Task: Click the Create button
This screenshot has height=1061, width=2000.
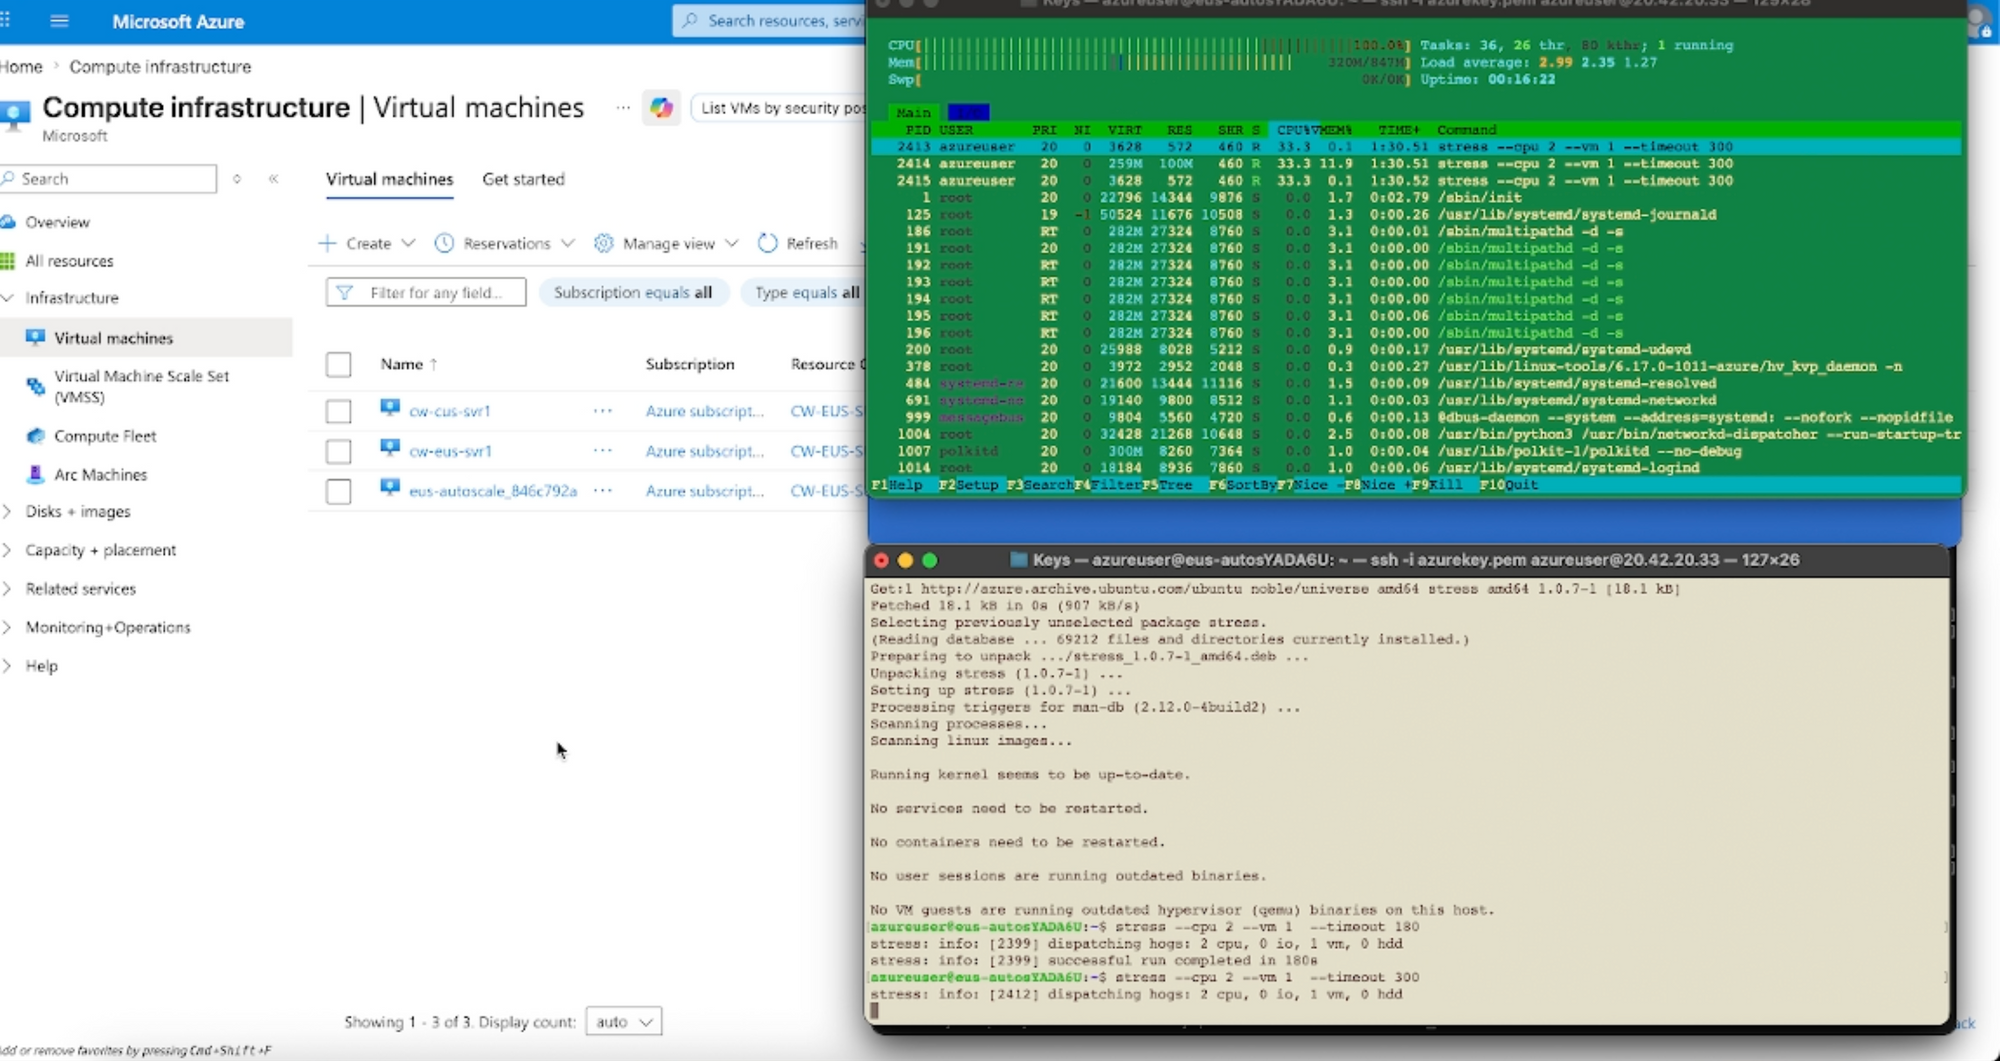Action: coord(366,243)
